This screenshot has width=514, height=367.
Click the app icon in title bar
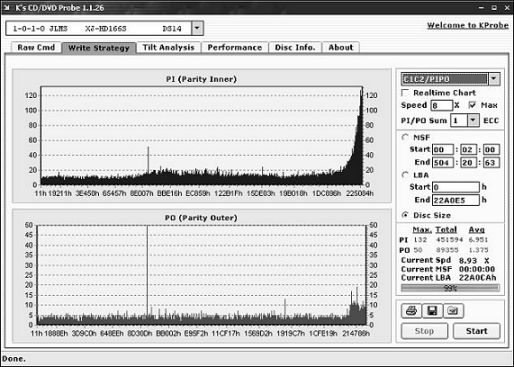(x=7, y=7)
